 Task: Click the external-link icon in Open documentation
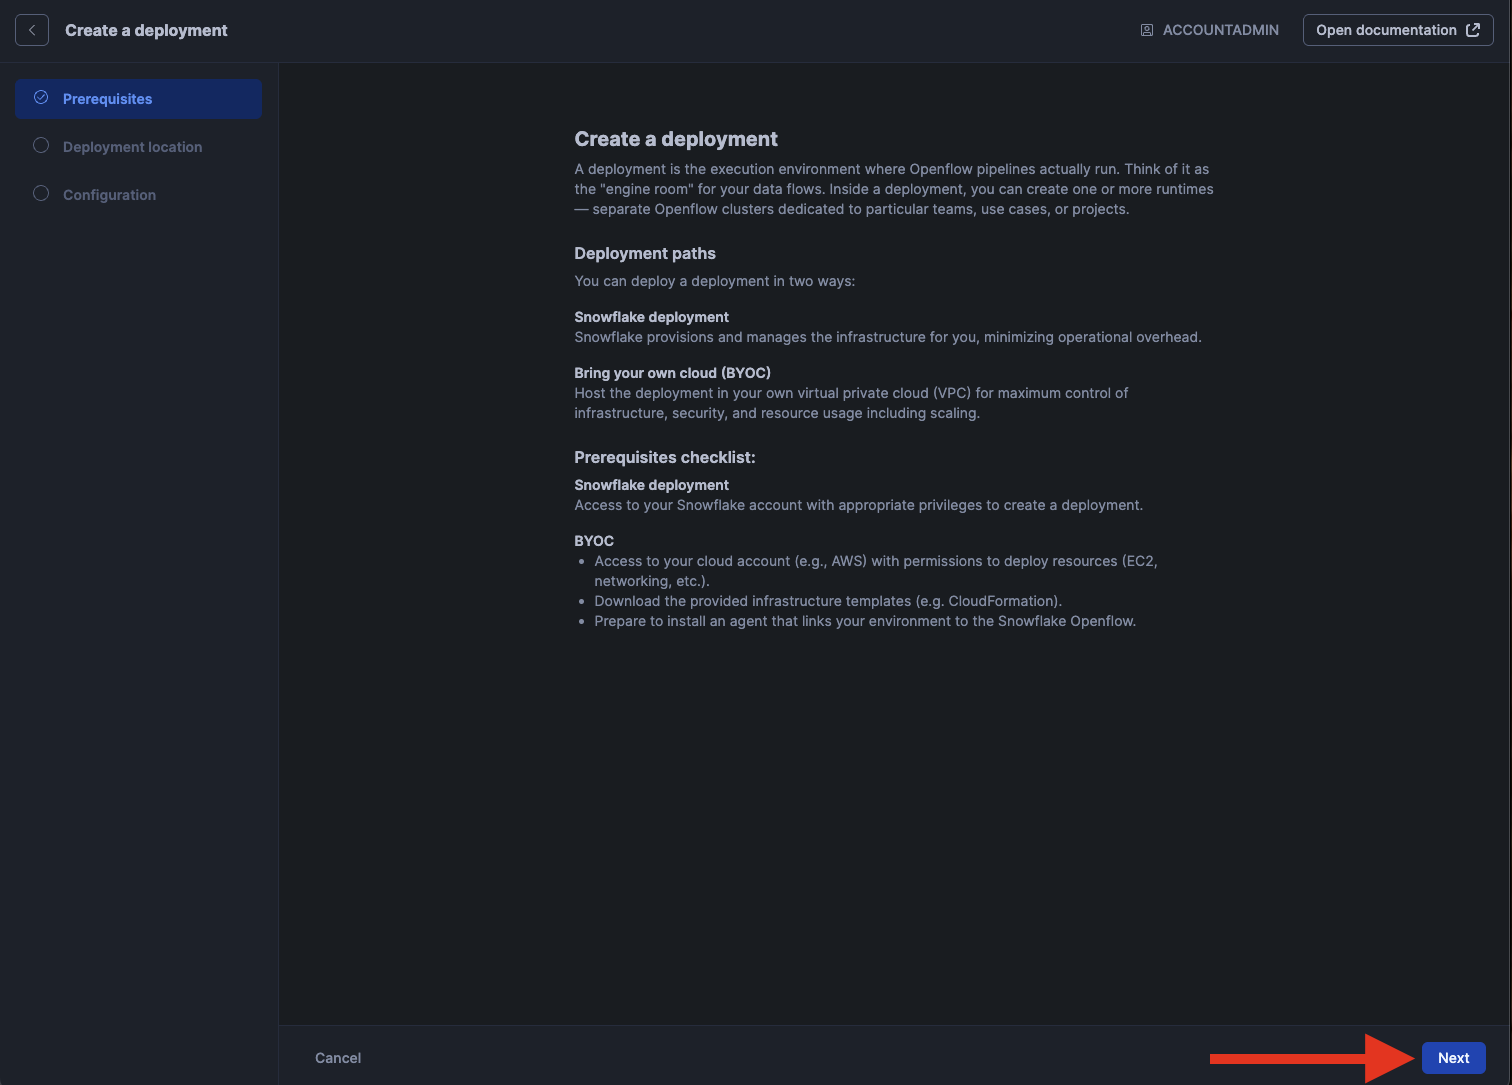click(1473, 30)
